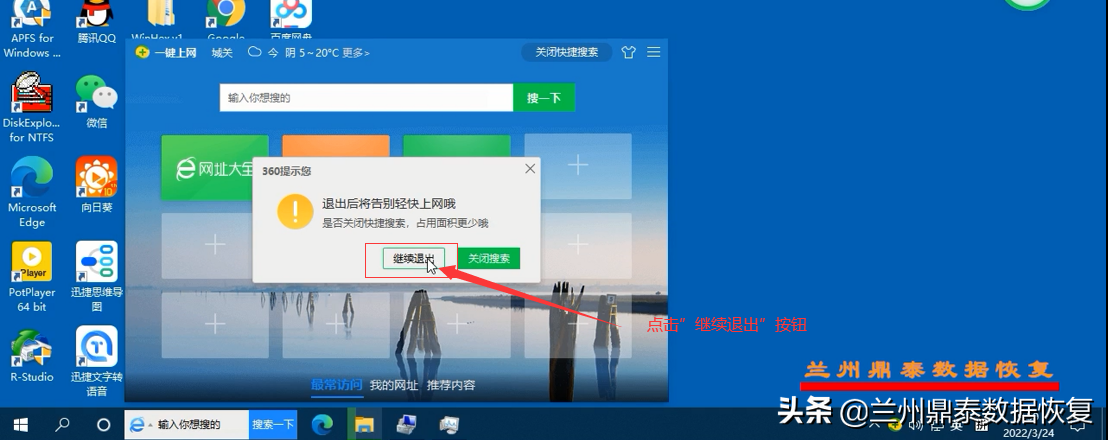Image resolution: width=1108 pixels, height=440 pixels.
Task: Open 迅捷思维导图 desktop icon
Action: pyautogui.click(x=97, y=277)
